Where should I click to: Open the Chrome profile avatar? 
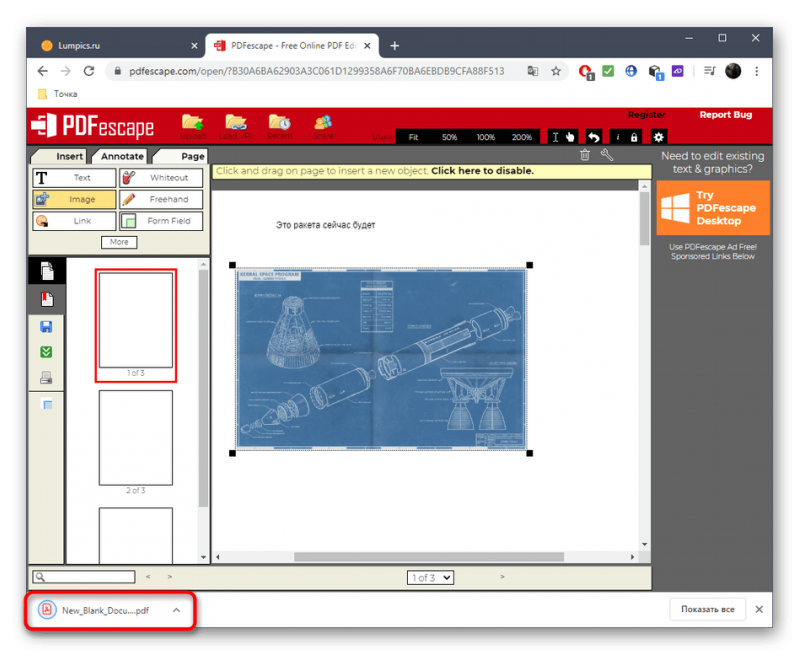click(733, 71)
